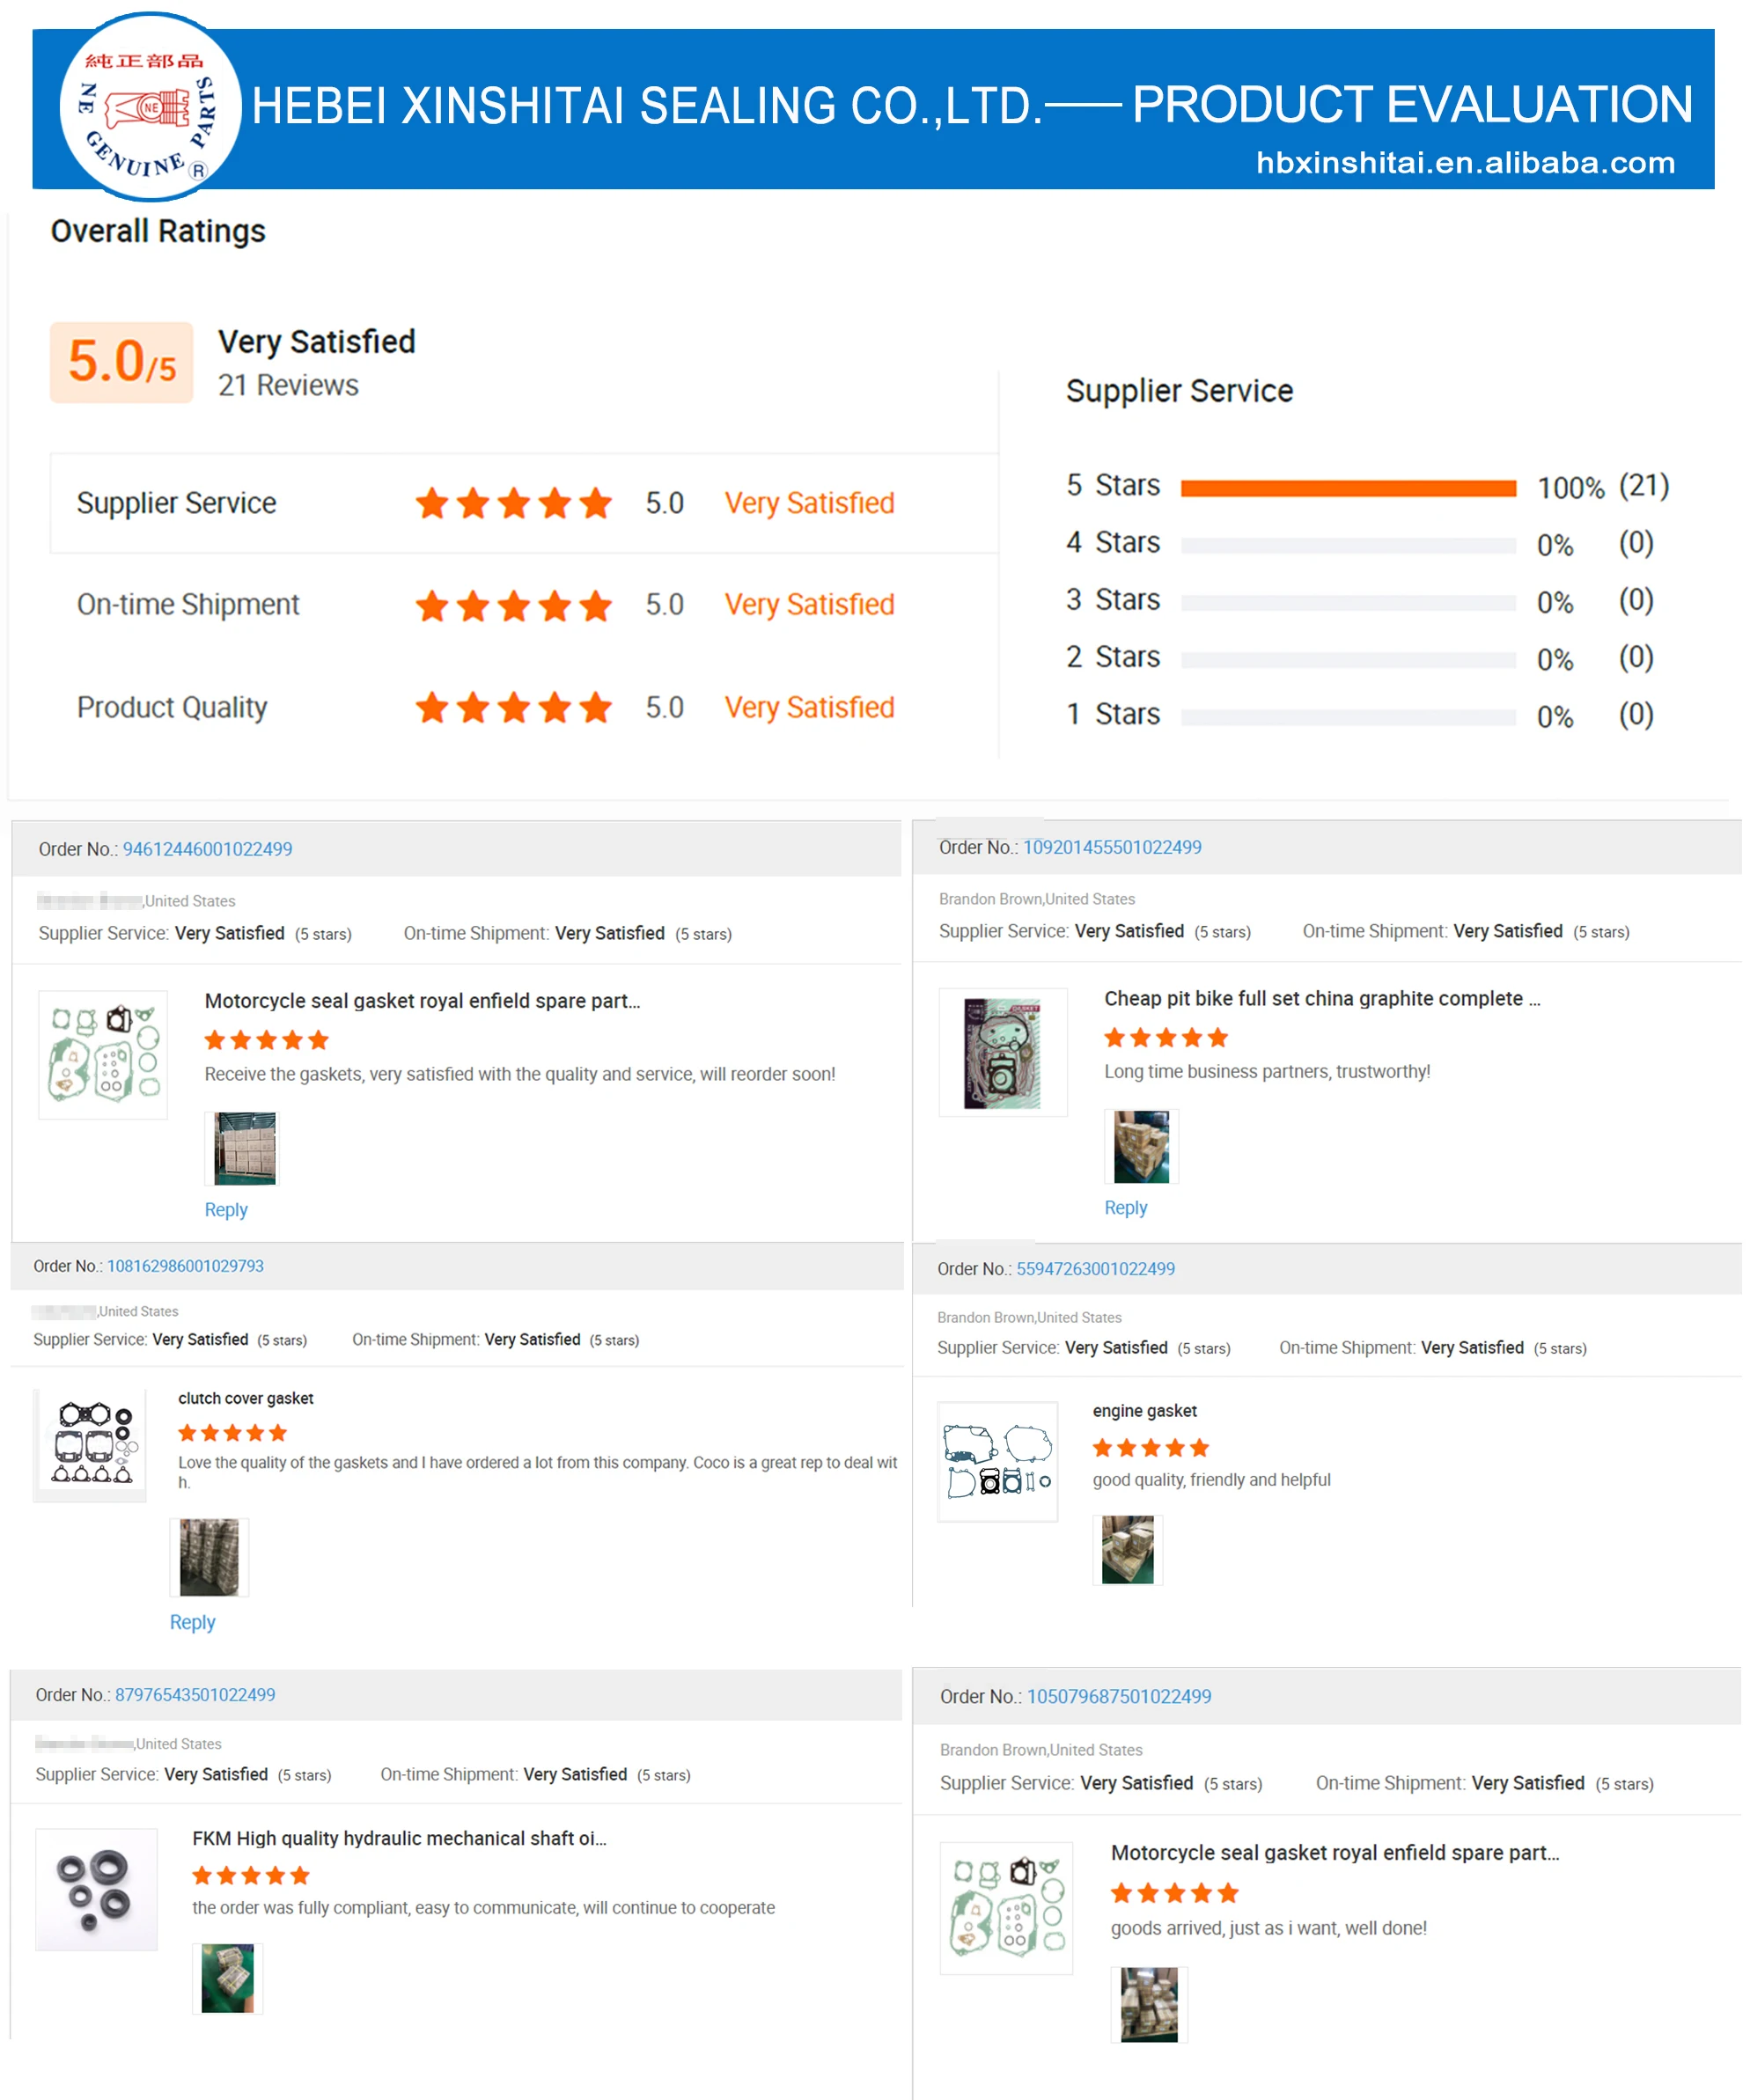The height and width of the screenshot is (2100, 1750).
Task: Open order number 108162986001029793
Action: point(185,1266)
